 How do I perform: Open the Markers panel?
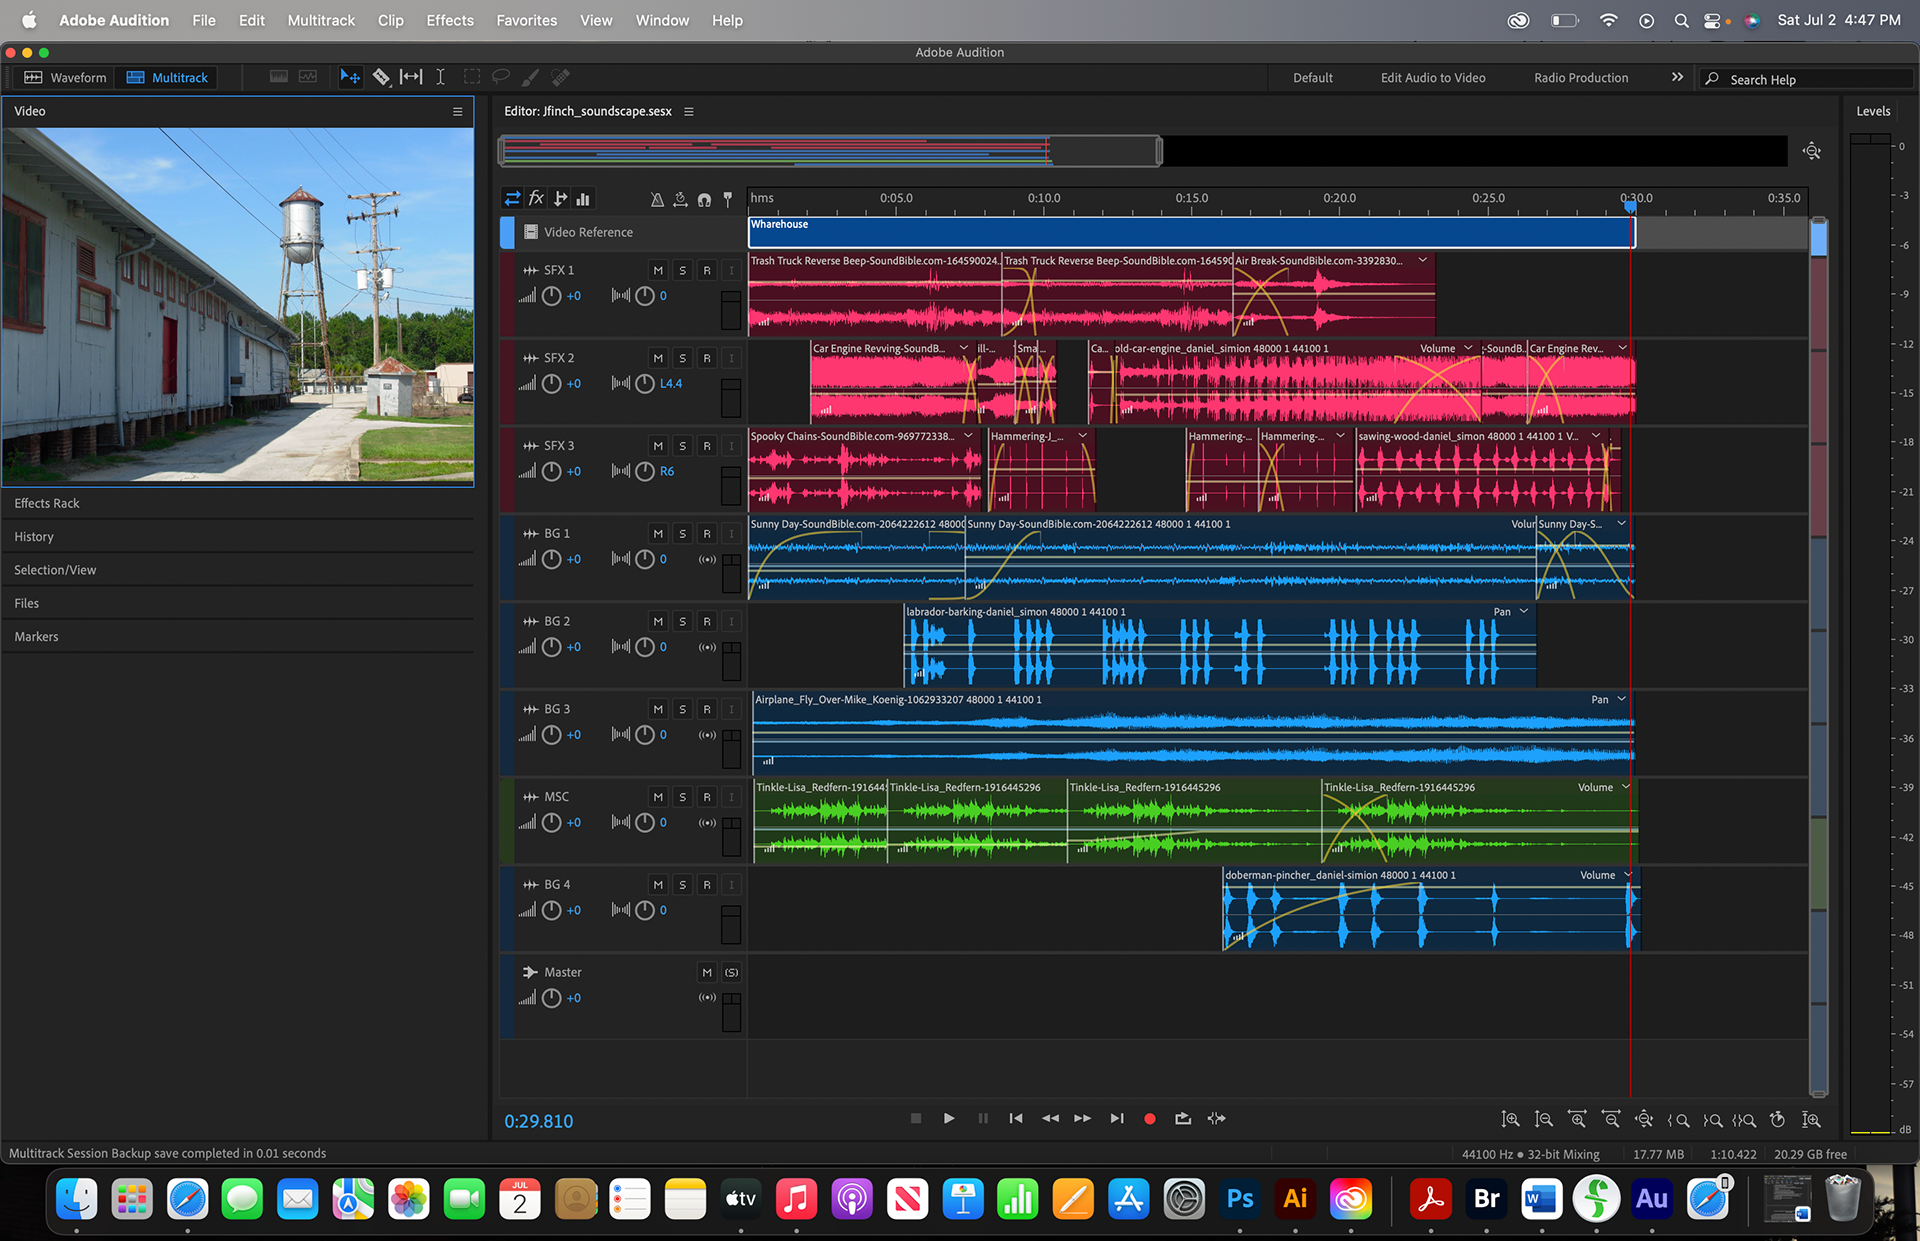tap(37, 636)
